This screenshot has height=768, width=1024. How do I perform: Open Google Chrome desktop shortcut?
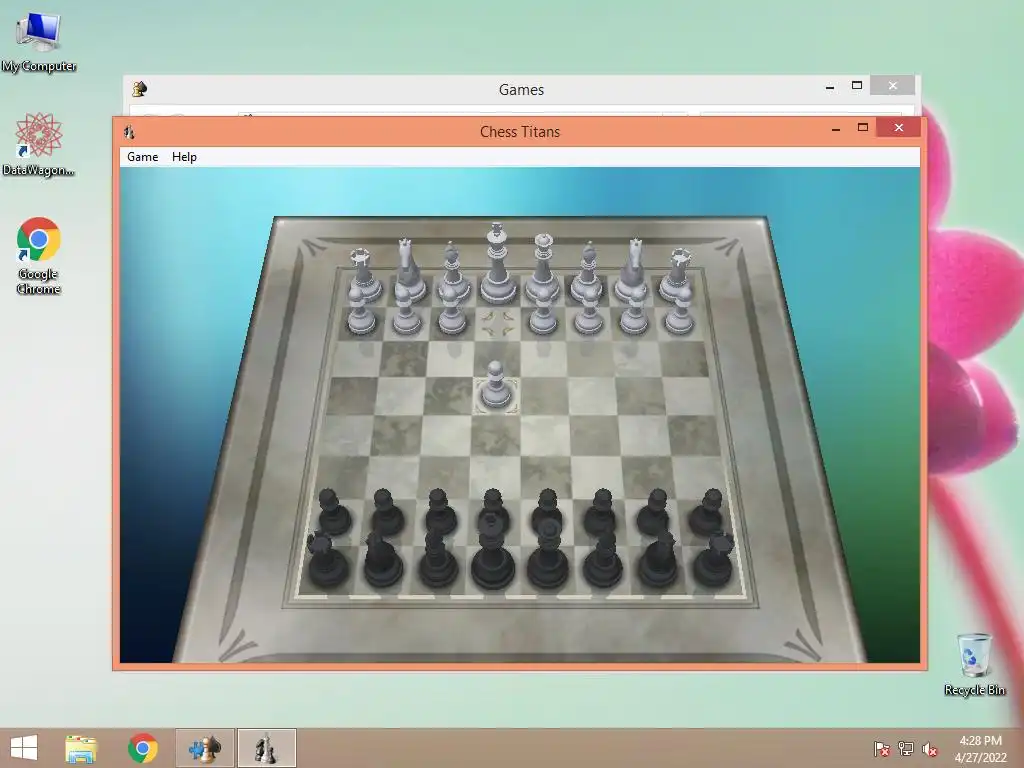click(39, 256)
